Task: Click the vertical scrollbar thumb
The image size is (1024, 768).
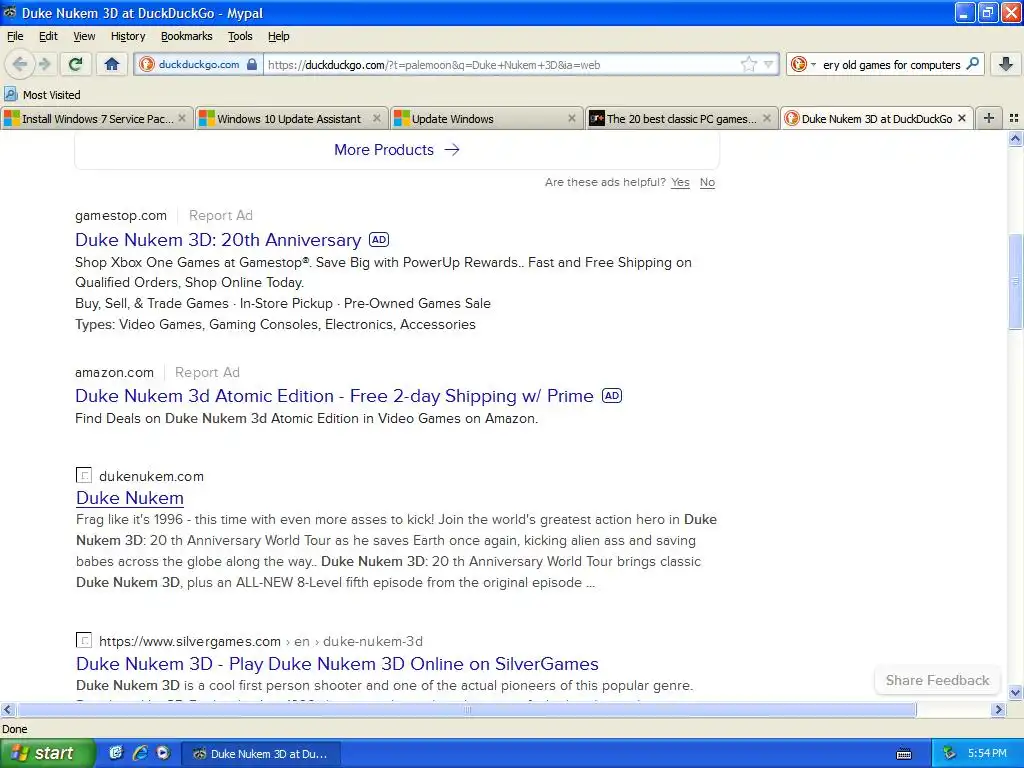Action: pos(1015,282)
